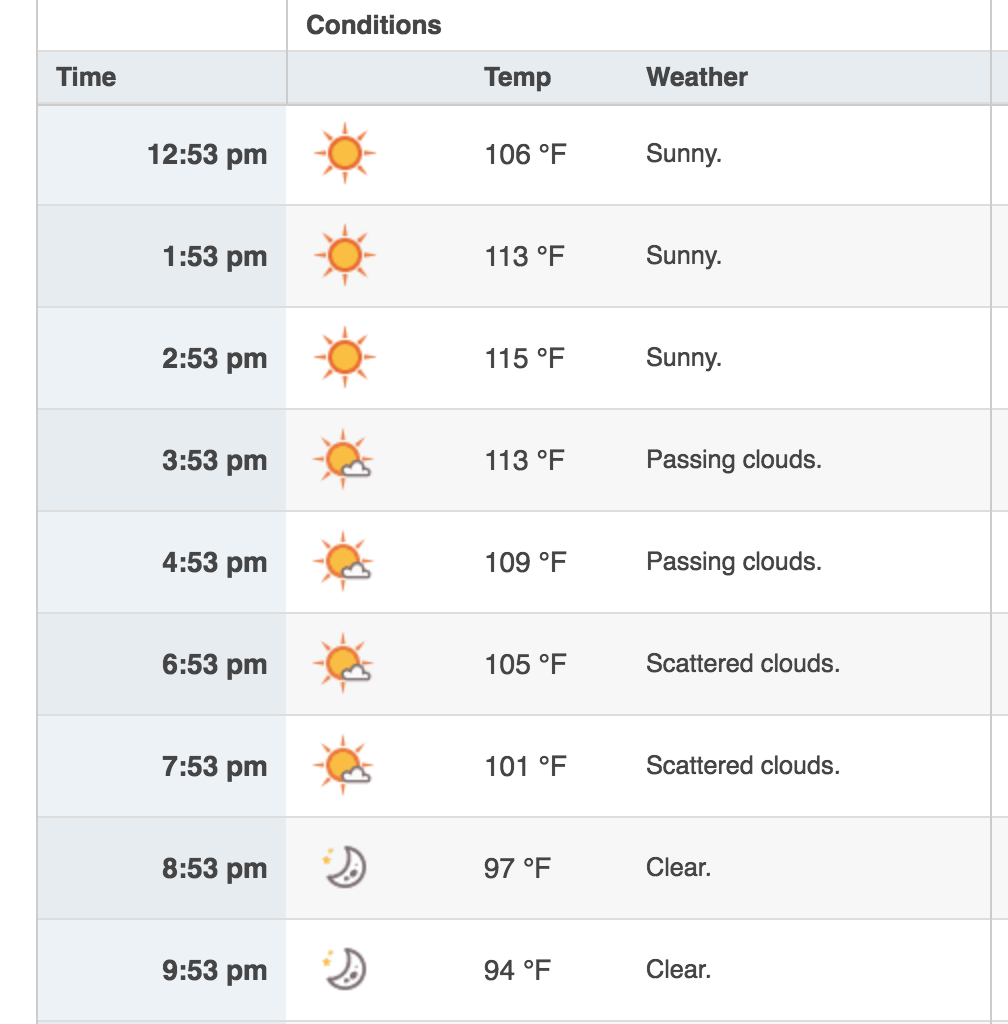Select scattered clouds icon at 6:53 pm
The image size is (1008, 1024).
point(343,663)
